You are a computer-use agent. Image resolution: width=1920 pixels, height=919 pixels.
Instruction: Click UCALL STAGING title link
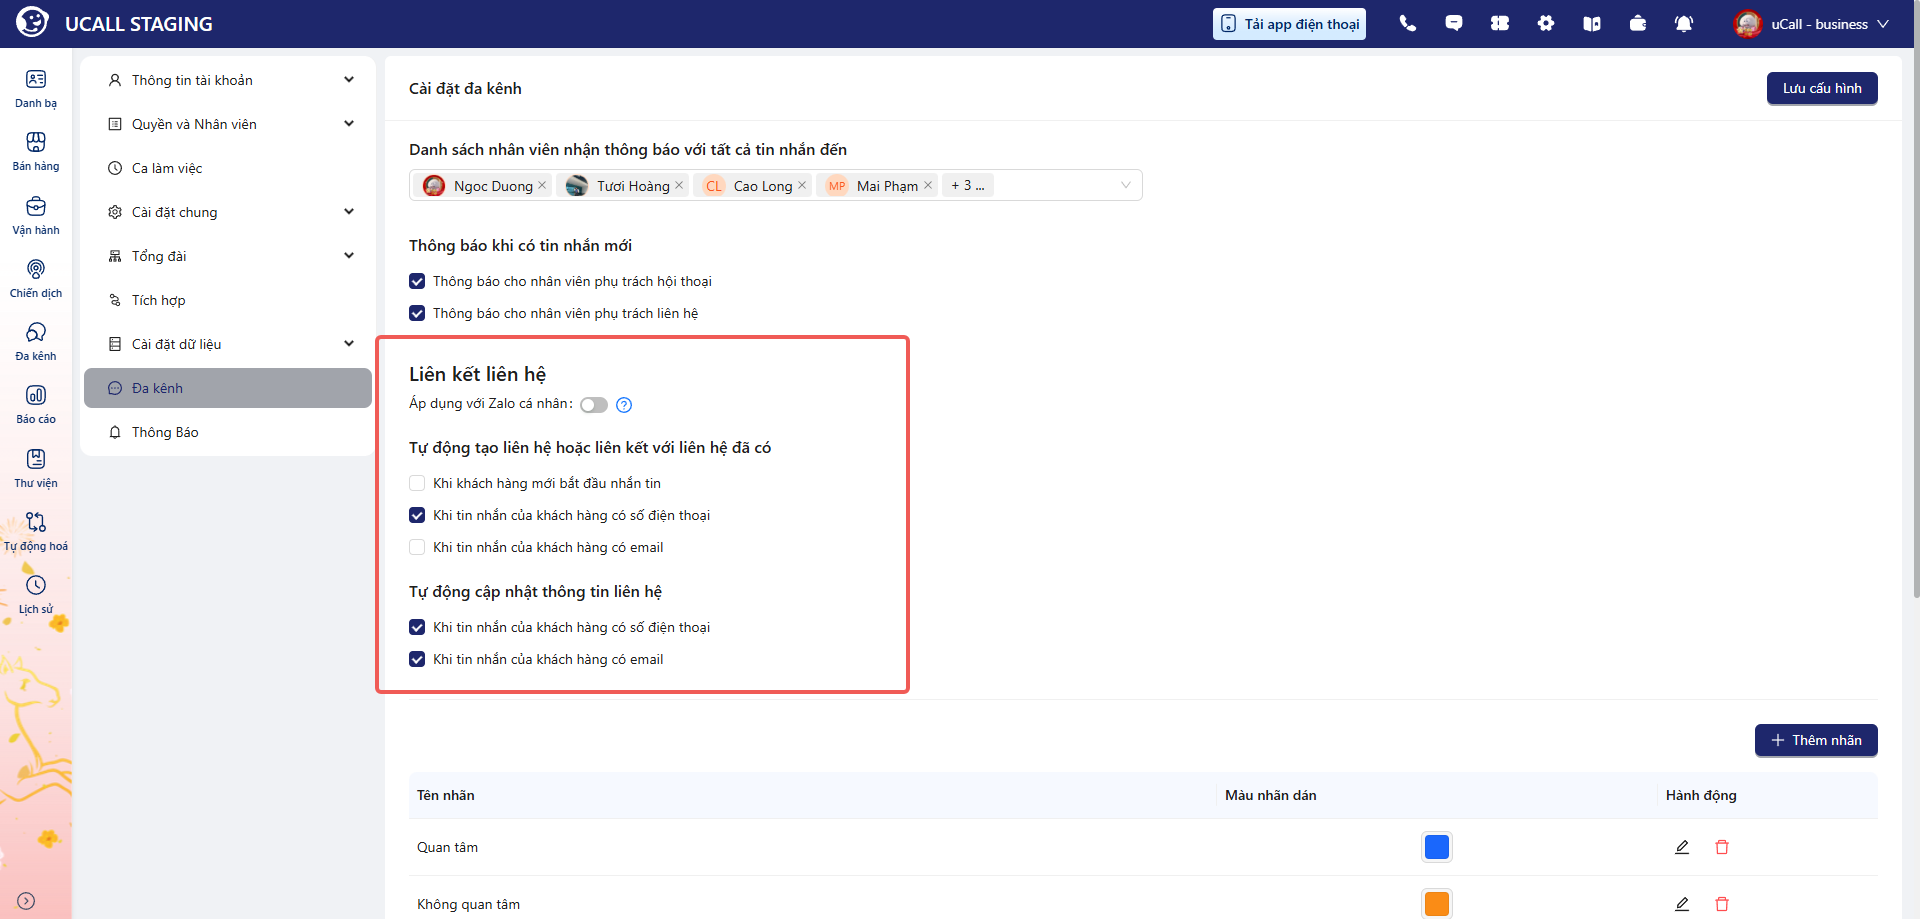139,24
